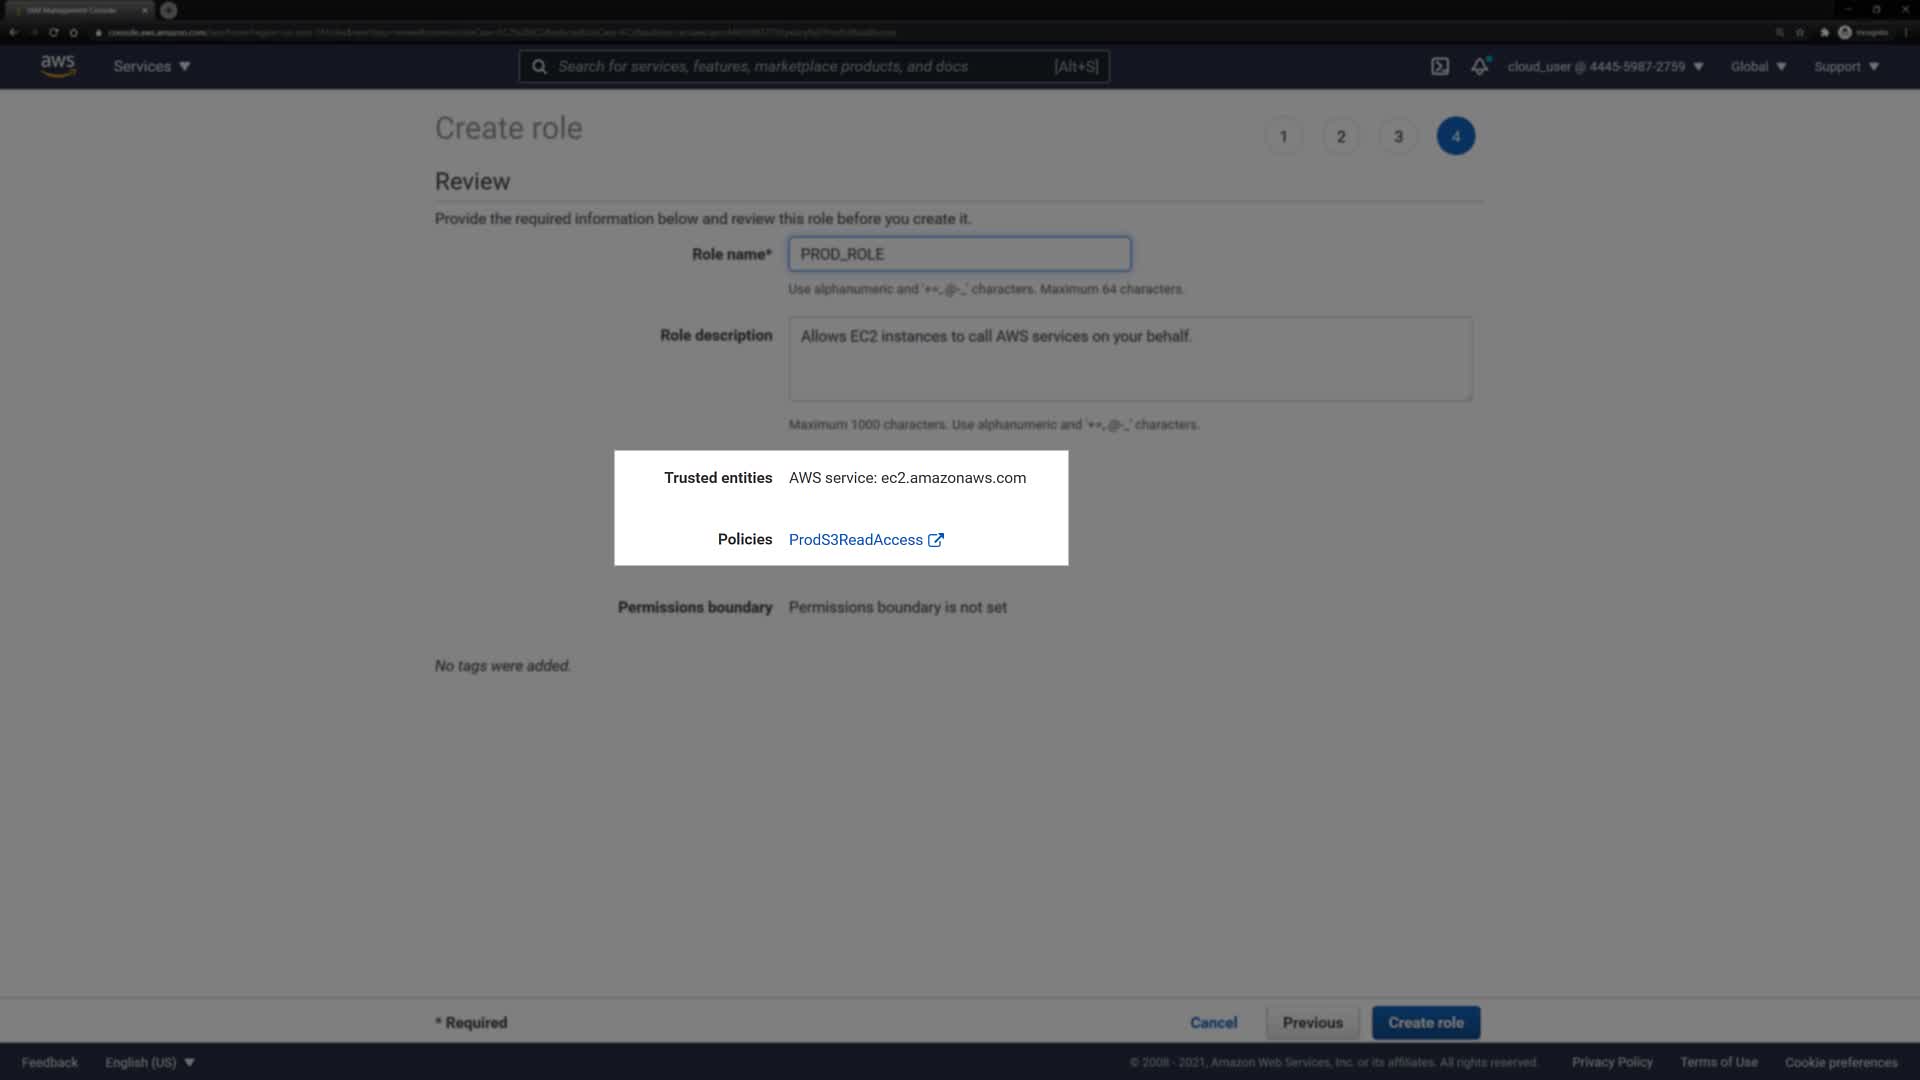Open AWS CloudShell terminal icon
1920x1080 pixels.
1439,66
